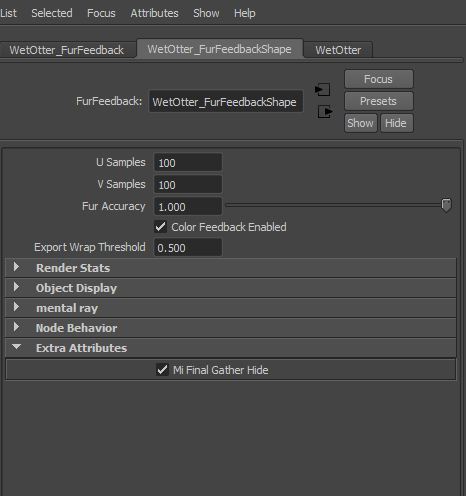466x496 pixels.
Task: Open the List menu
Action: coord(8,13)
